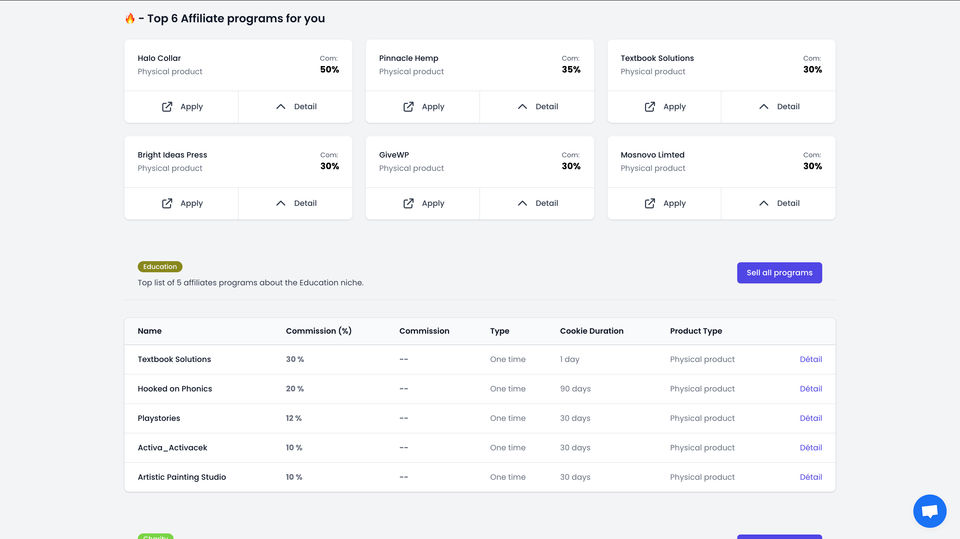Click Pinnacle Hemp 35% commission value
The image size is (960, 539).
point(571,69)
